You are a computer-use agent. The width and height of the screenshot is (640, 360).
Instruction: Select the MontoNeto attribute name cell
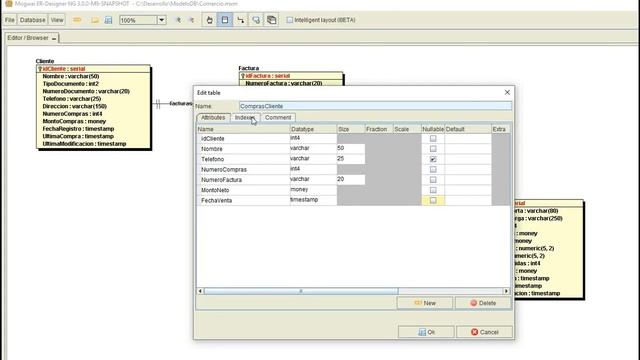pos(243,190)
